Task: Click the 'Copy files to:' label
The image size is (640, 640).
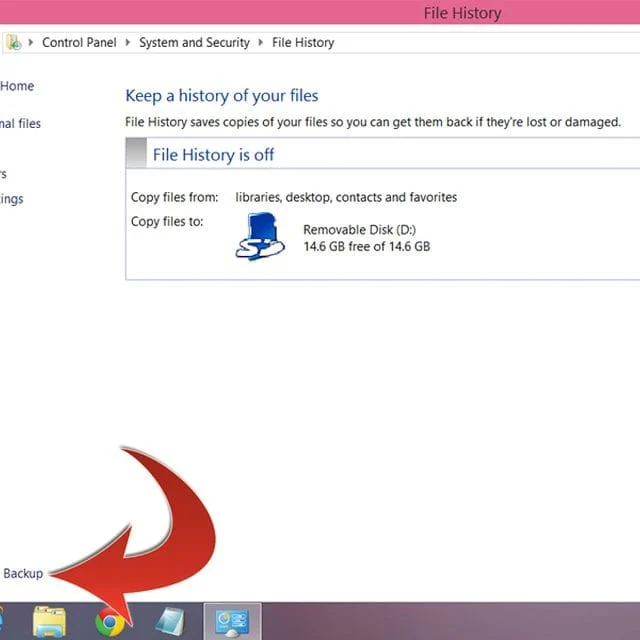Action: pos(167,221)
